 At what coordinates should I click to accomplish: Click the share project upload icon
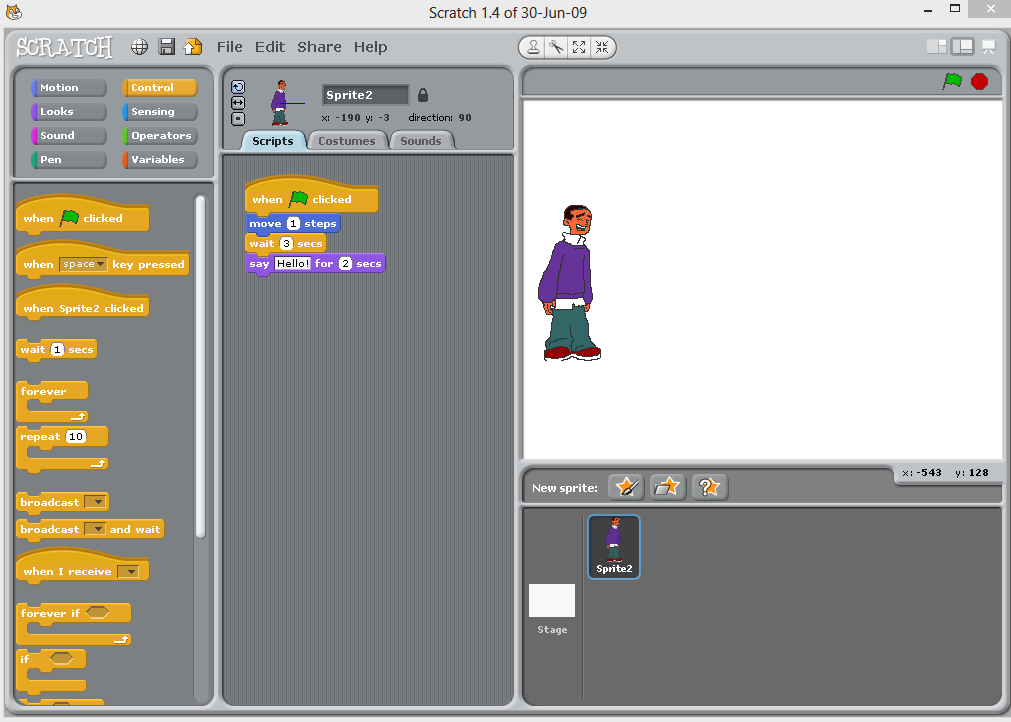193,47
